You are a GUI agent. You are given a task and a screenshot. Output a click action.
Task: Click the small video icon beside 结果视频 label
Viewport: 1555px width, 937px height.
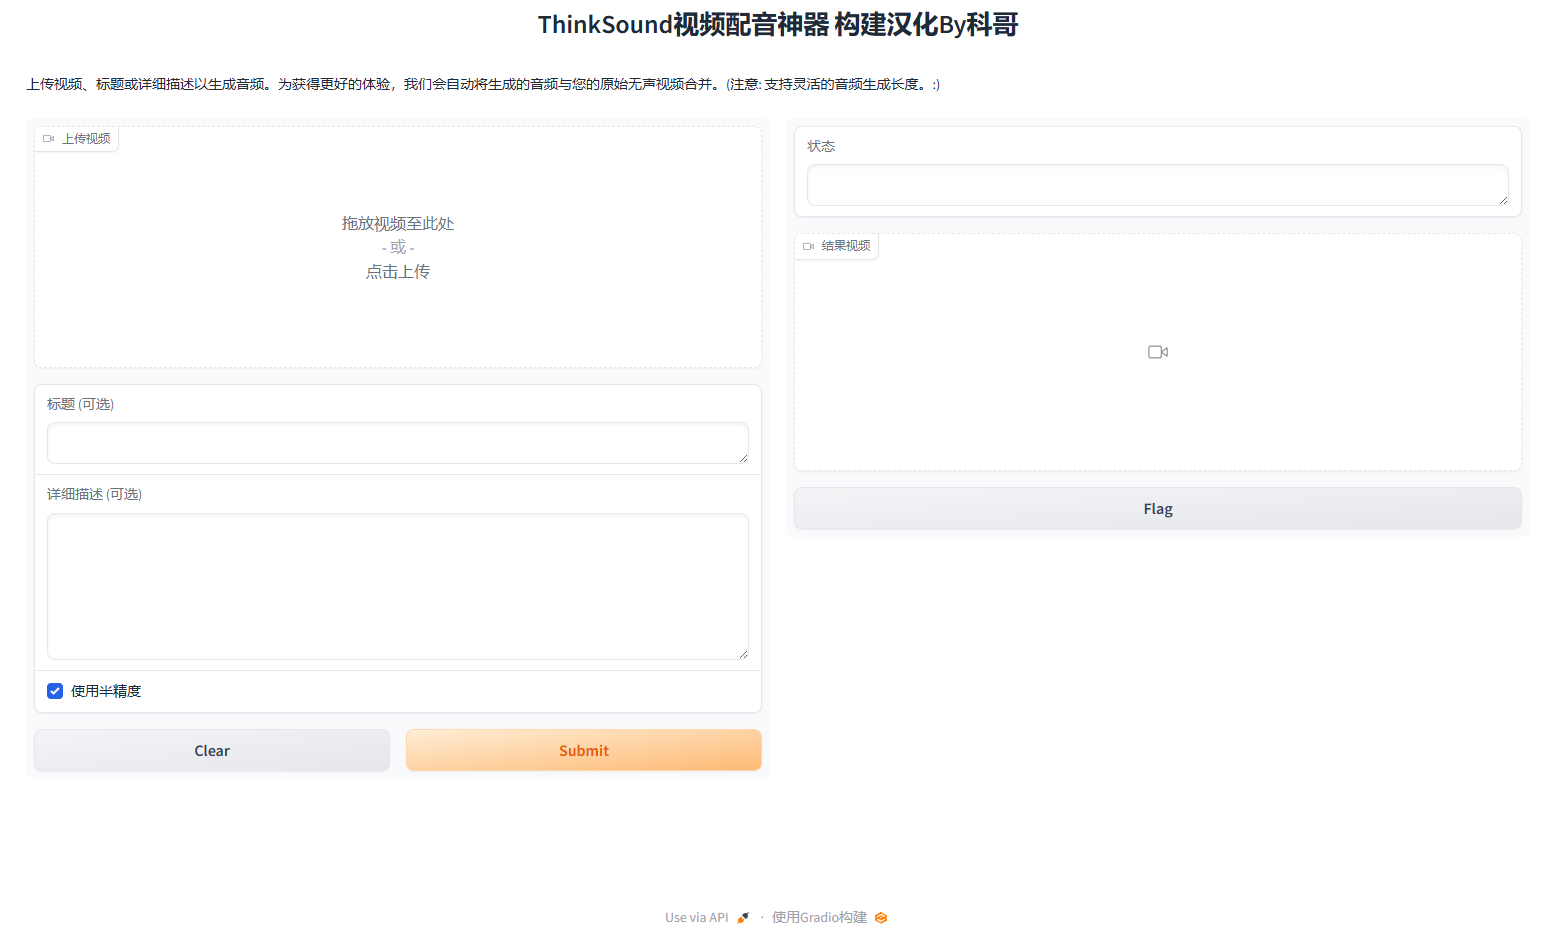(808, 246)
